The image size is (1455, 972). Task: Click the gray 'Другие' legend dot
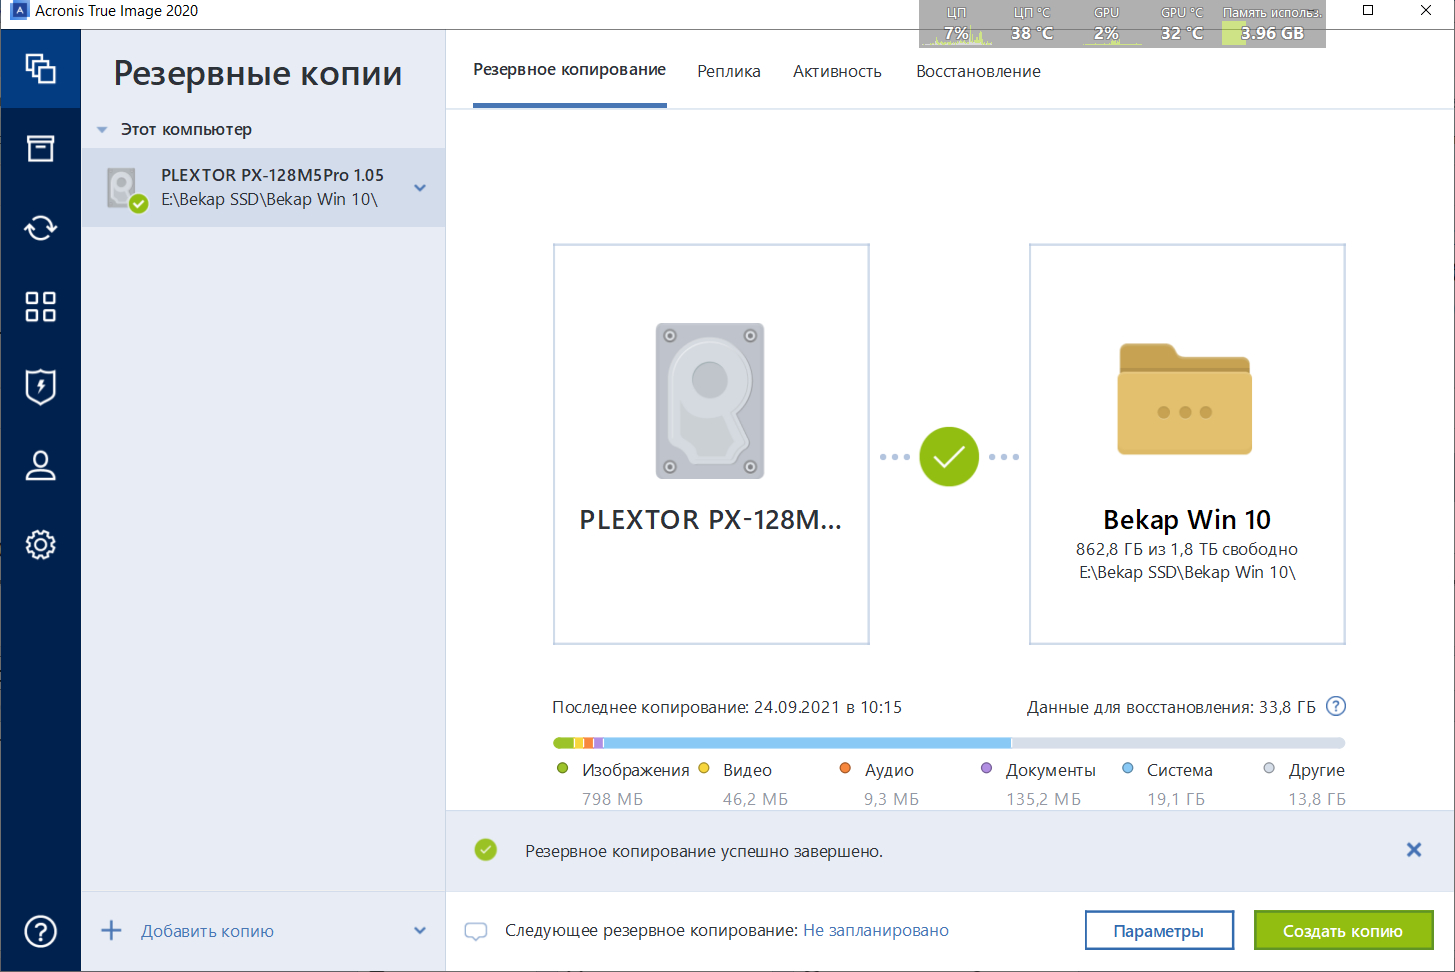click(1269, 769)
